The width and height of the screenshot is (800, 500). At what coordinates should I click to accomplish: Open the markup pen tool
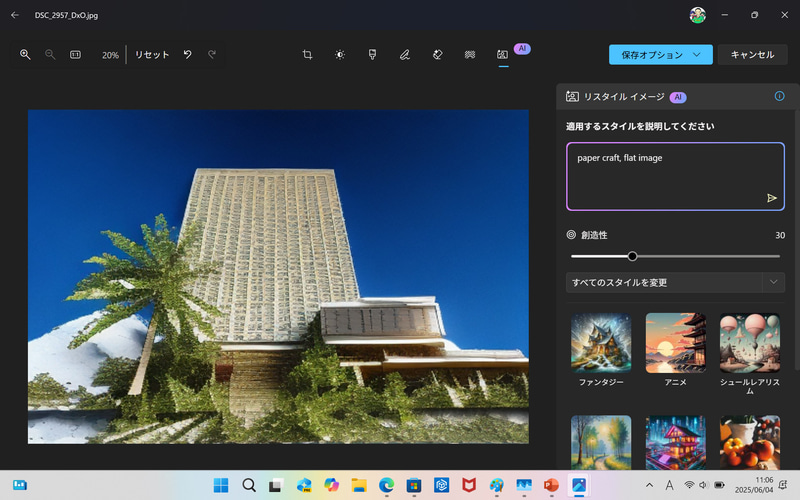pos(405,54)
